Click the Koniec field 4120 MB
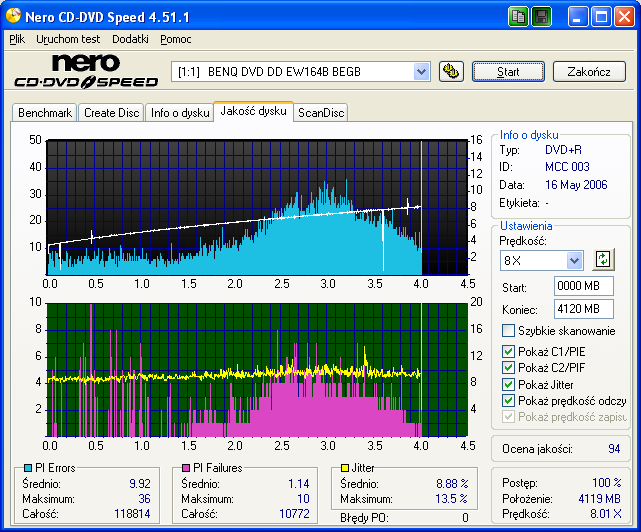Screen dimensions: 641x532 (x=584, y=309)
